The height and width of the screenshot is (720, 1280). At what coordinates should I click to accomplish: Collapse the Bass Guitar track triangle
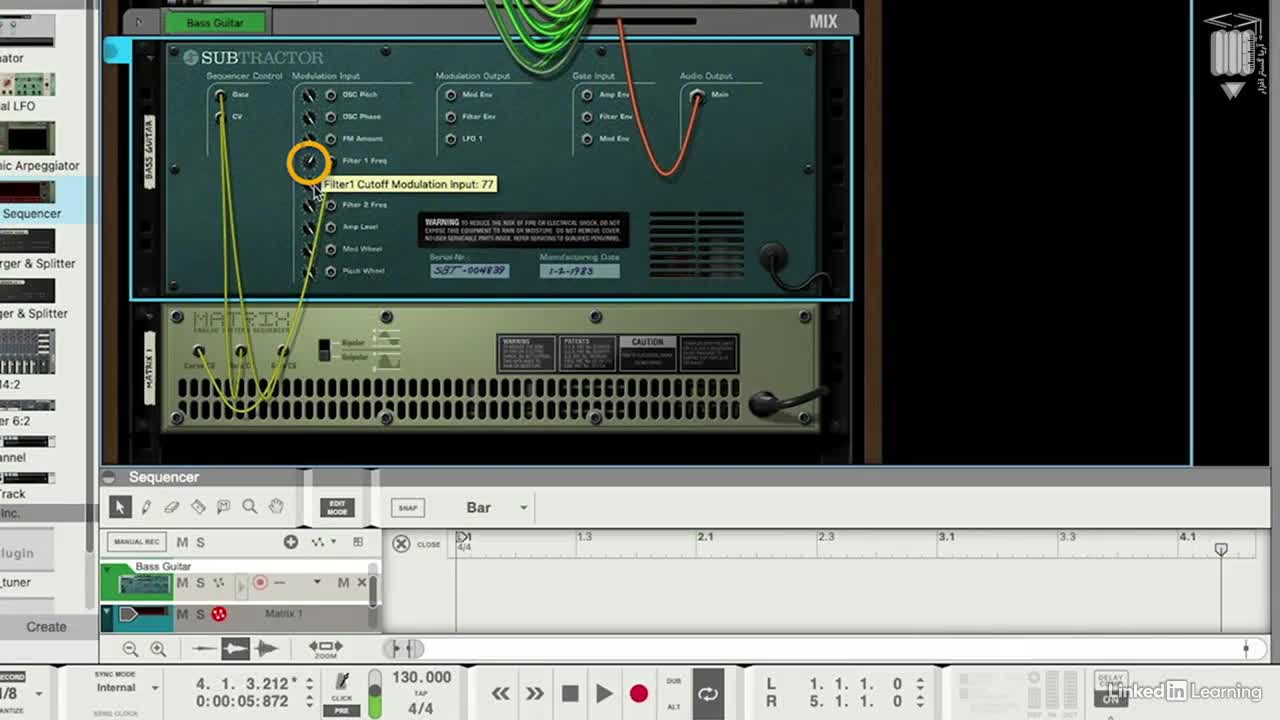pos(107,569)
